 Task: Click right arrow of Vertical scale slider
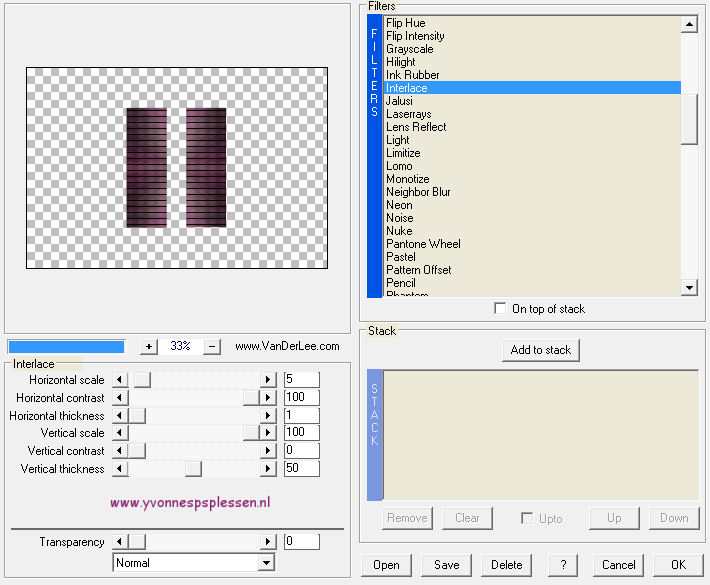tap(268, 432)
